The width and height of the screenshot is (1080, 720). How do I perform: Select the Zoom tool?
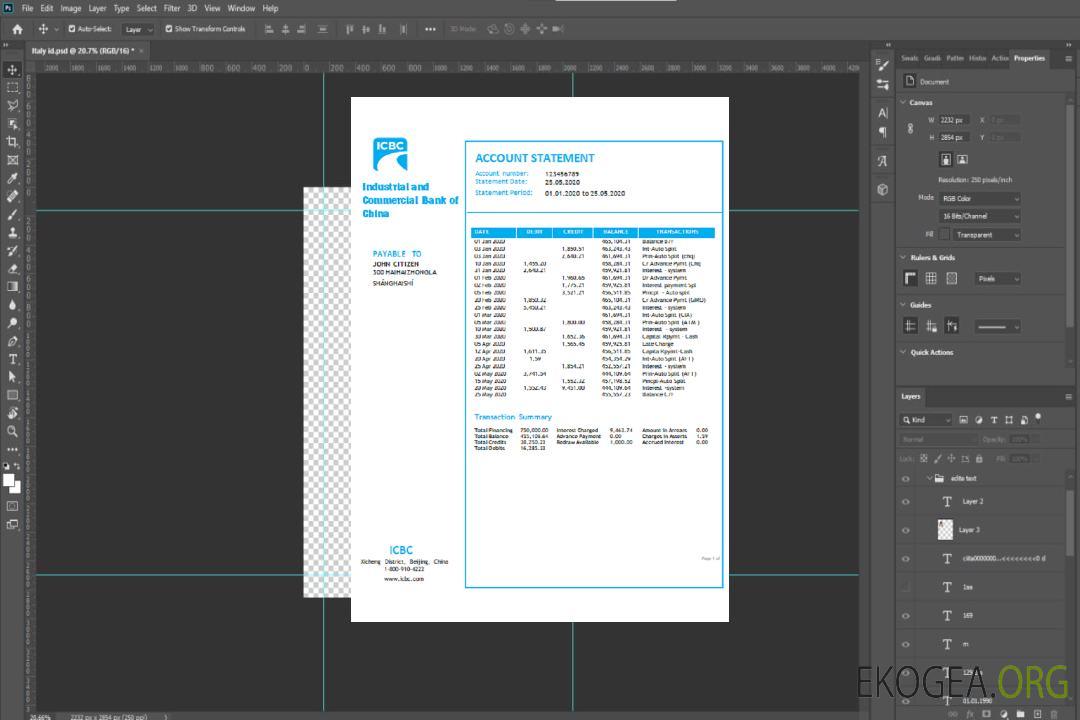tap(13, 431)
